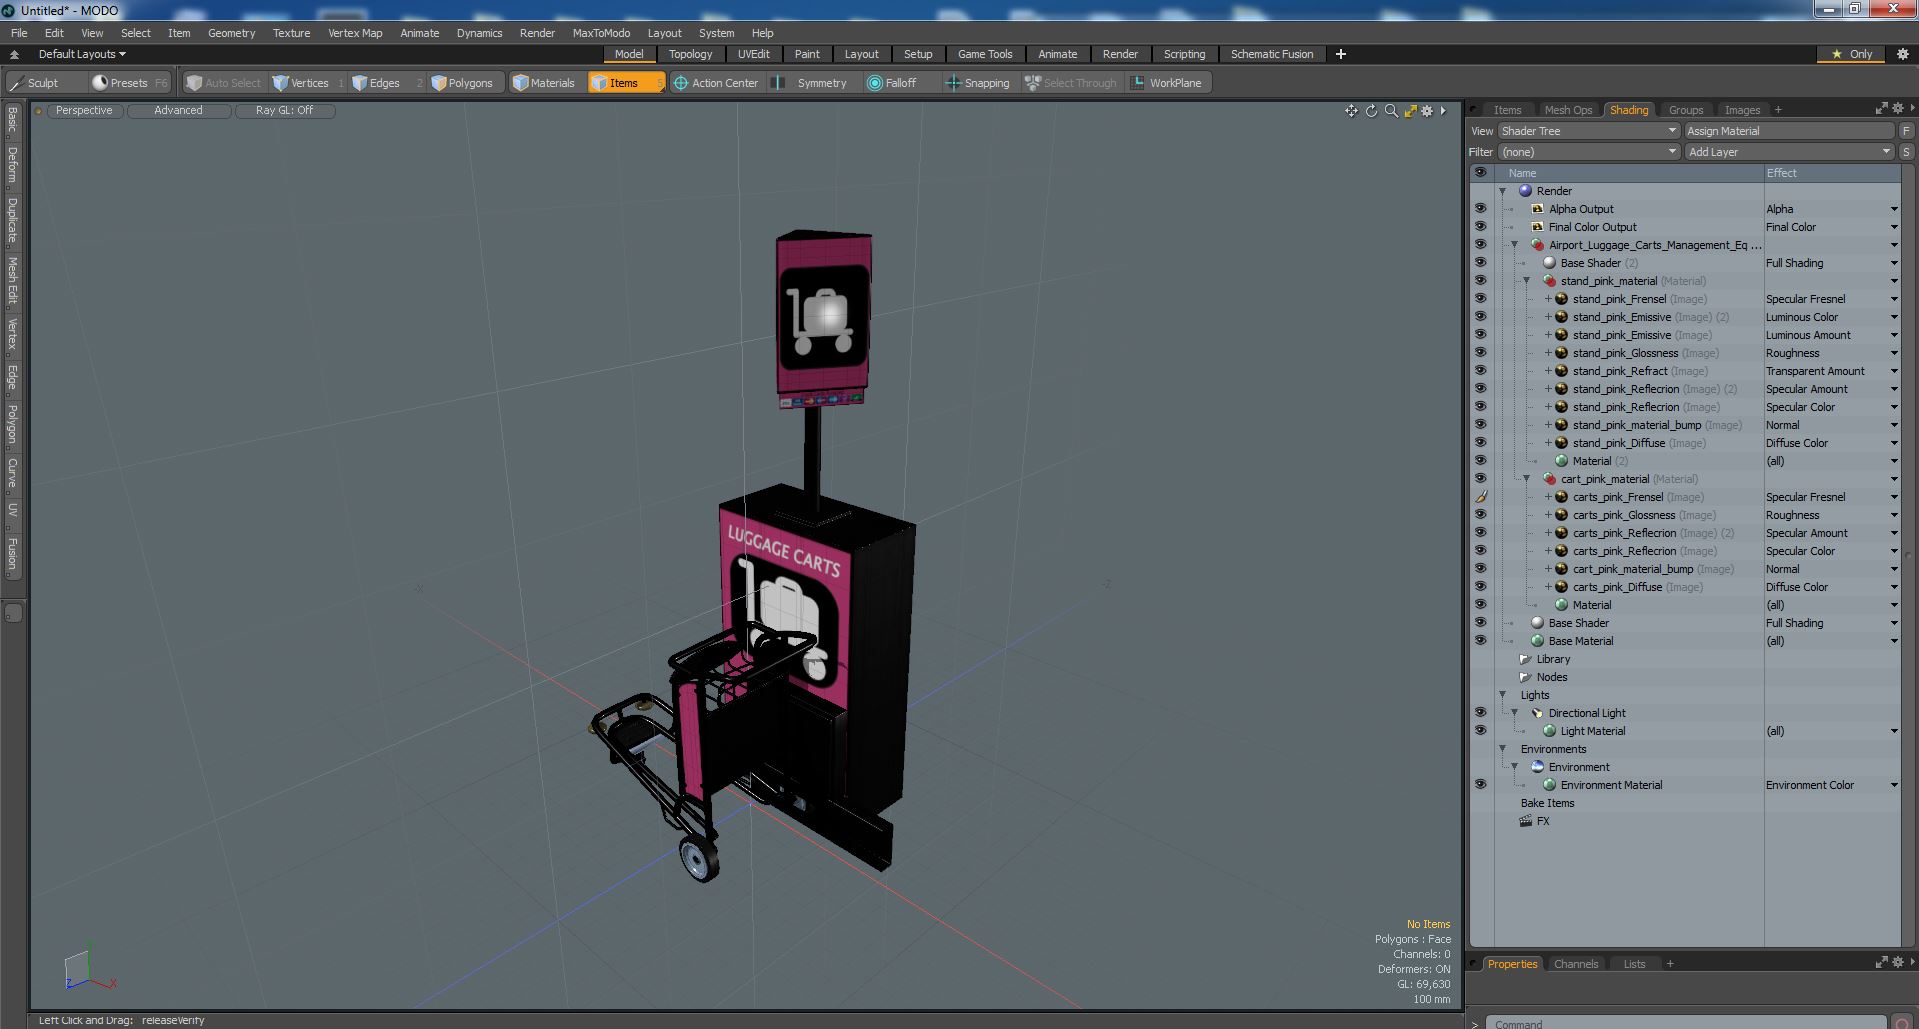The width and height of the screenshot is (1919, 1029).
Task: Hide the Final Color Output layer
Action: click(1480, 227)
